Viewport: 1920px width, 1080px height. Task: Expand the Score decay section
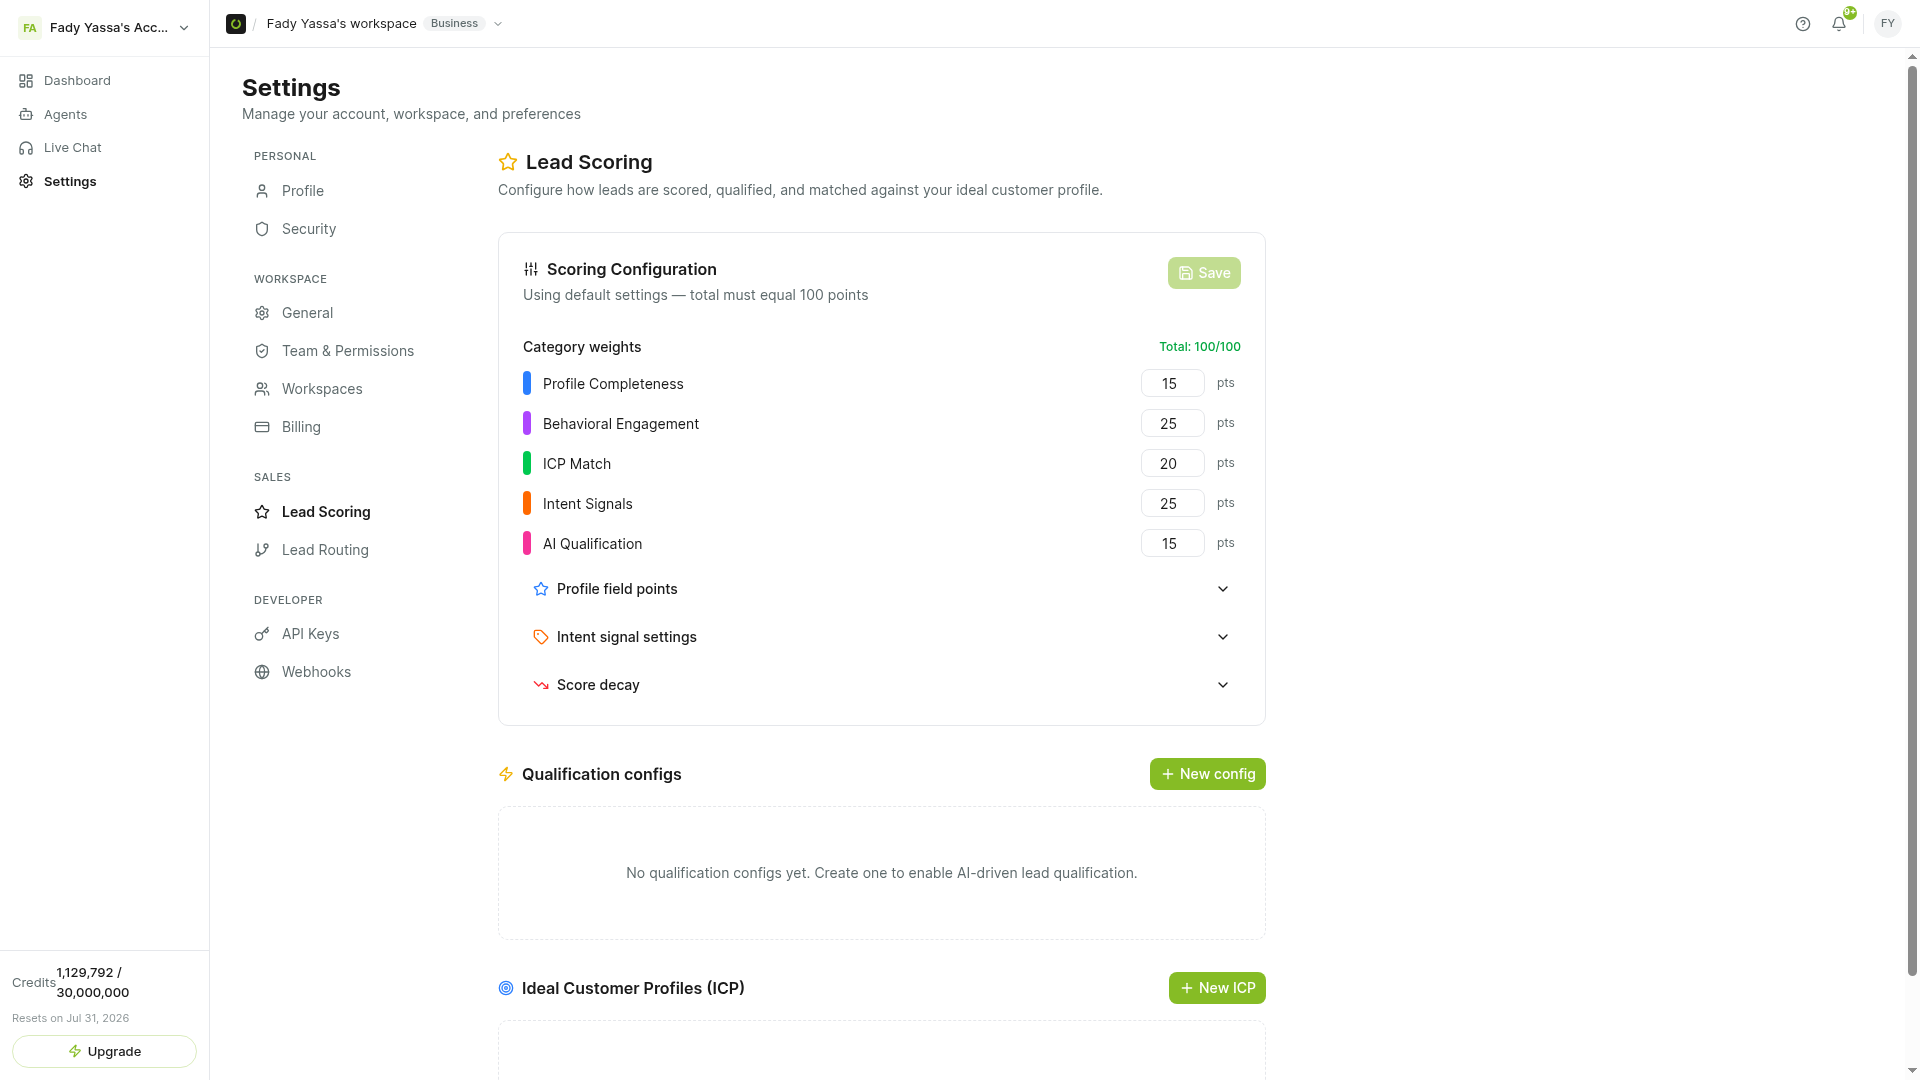coord(881,685)
